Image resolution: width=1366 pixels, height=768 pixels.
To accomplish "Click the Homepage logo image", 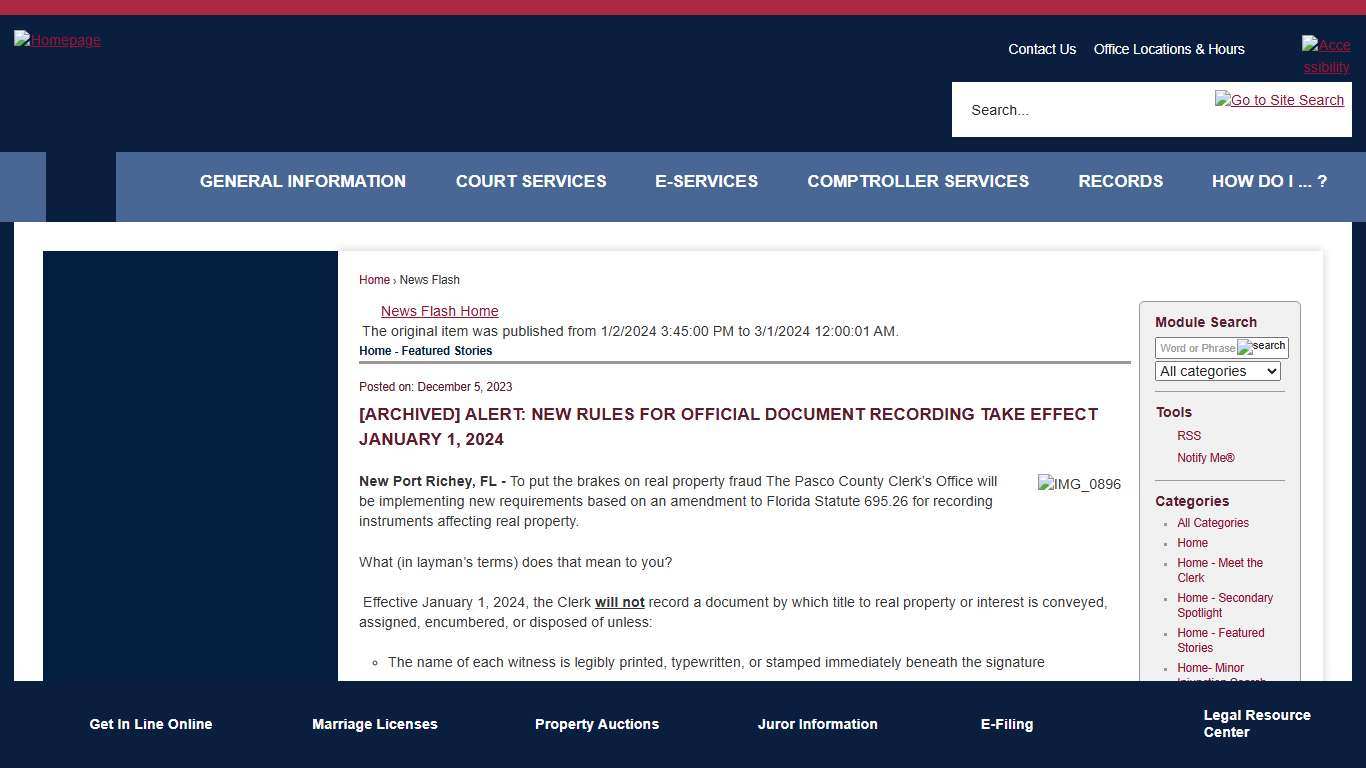I will pyautogui.click(x=57, y=40).
